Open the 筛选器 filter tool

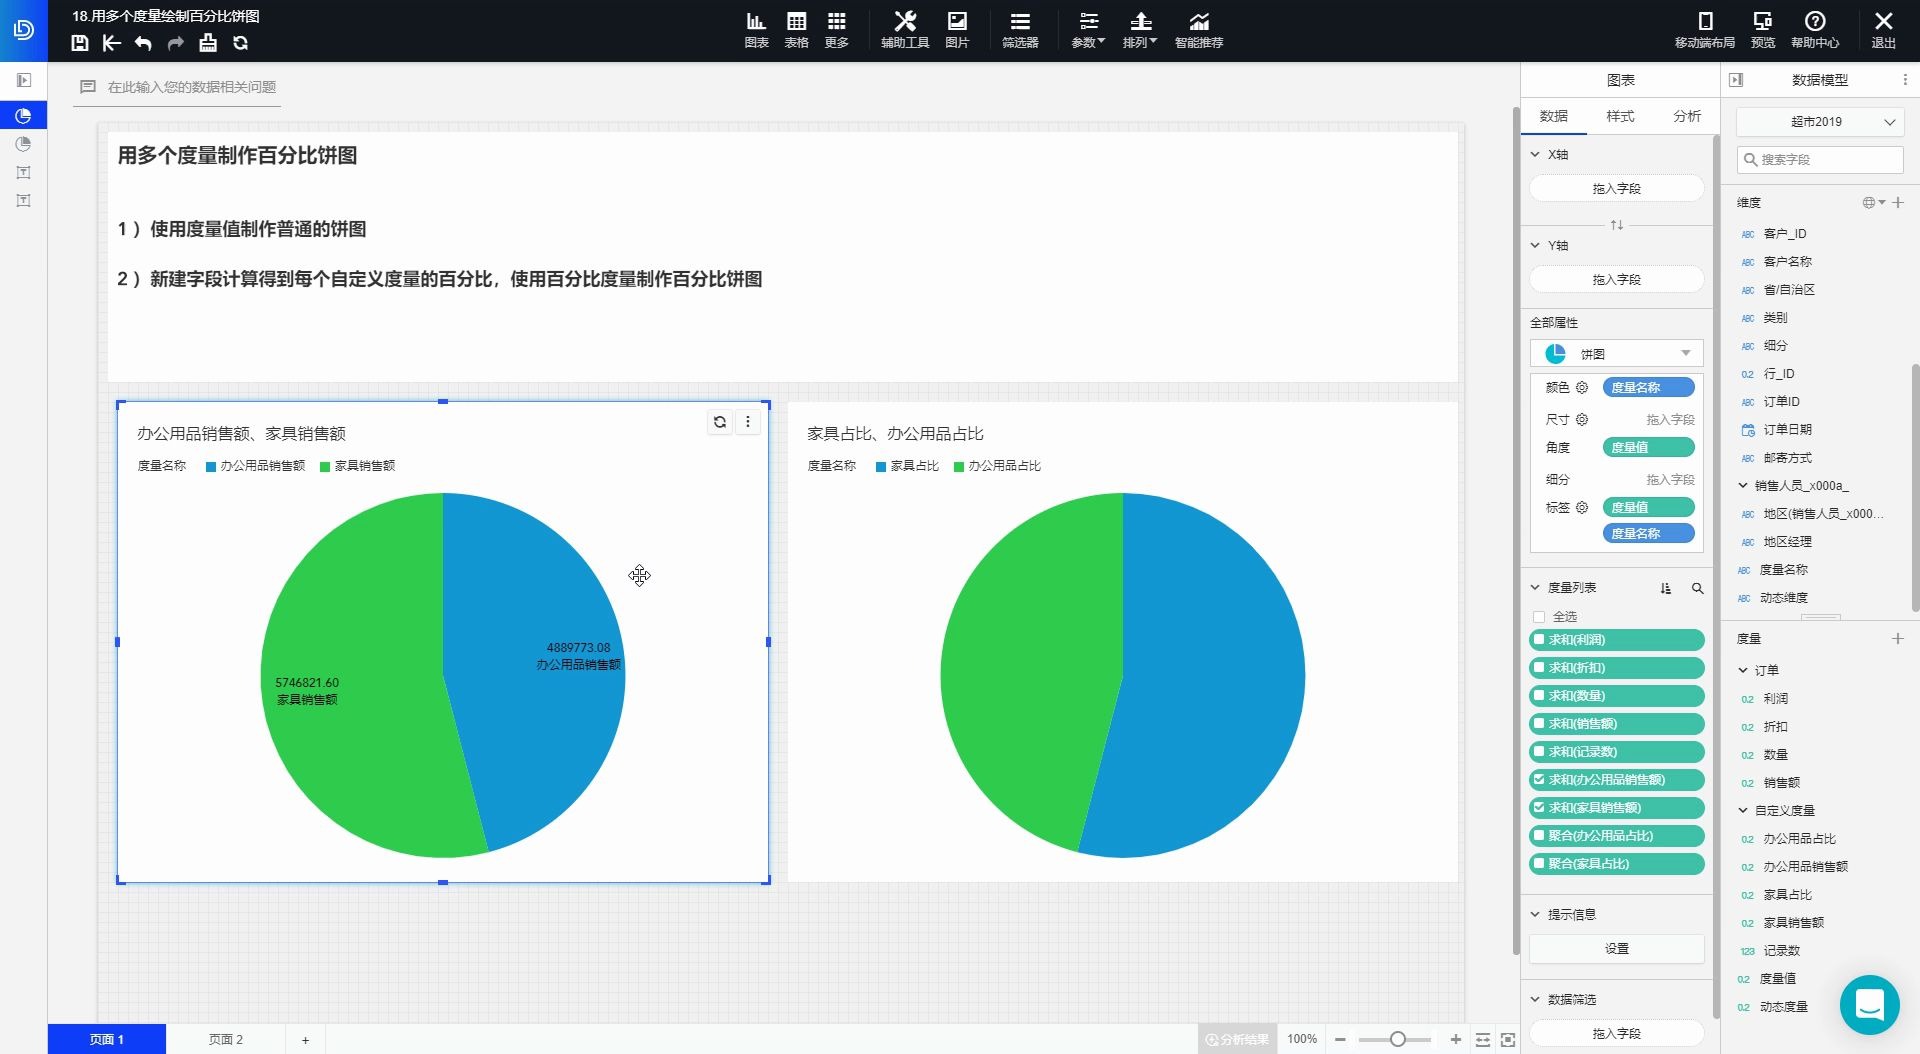[x=1020, y=30]
